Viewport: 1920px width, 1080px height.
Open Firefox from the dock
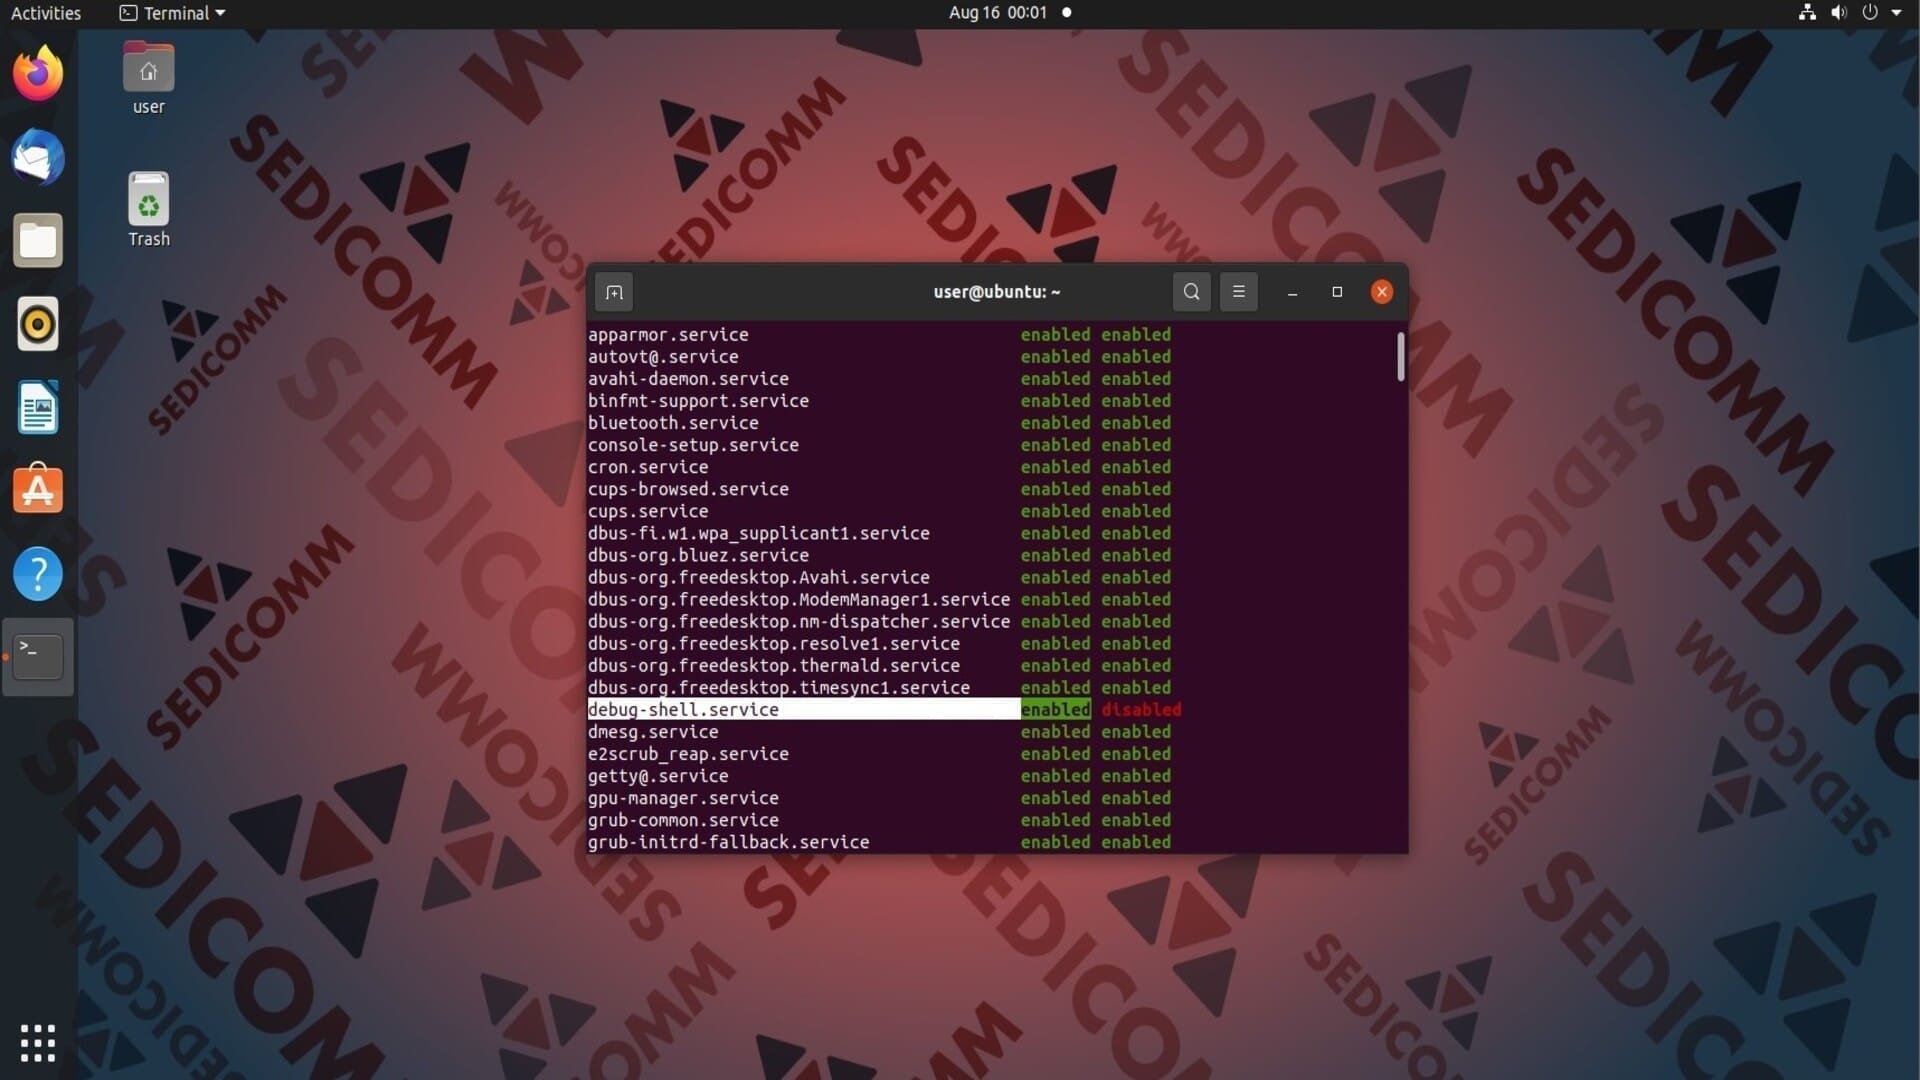pyautogui.click(x=38, y=73)
